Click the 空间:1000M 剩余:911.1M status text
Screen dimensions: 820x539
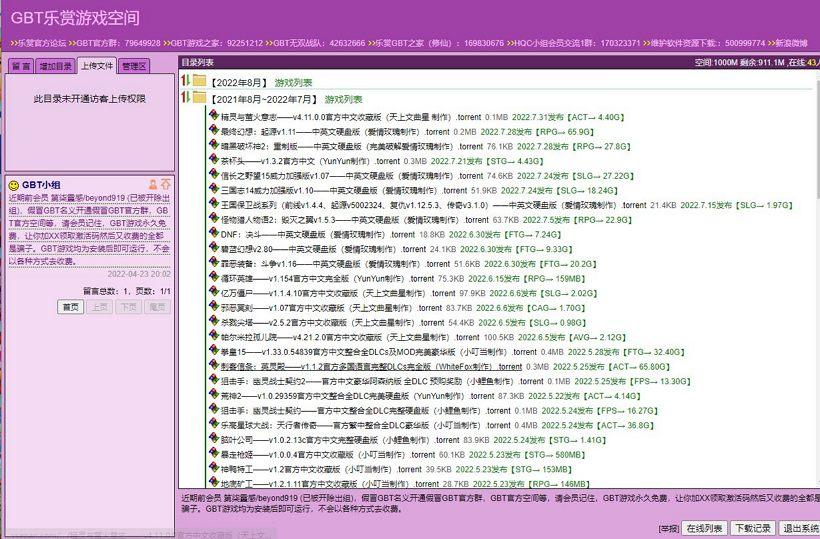[739, 62]
